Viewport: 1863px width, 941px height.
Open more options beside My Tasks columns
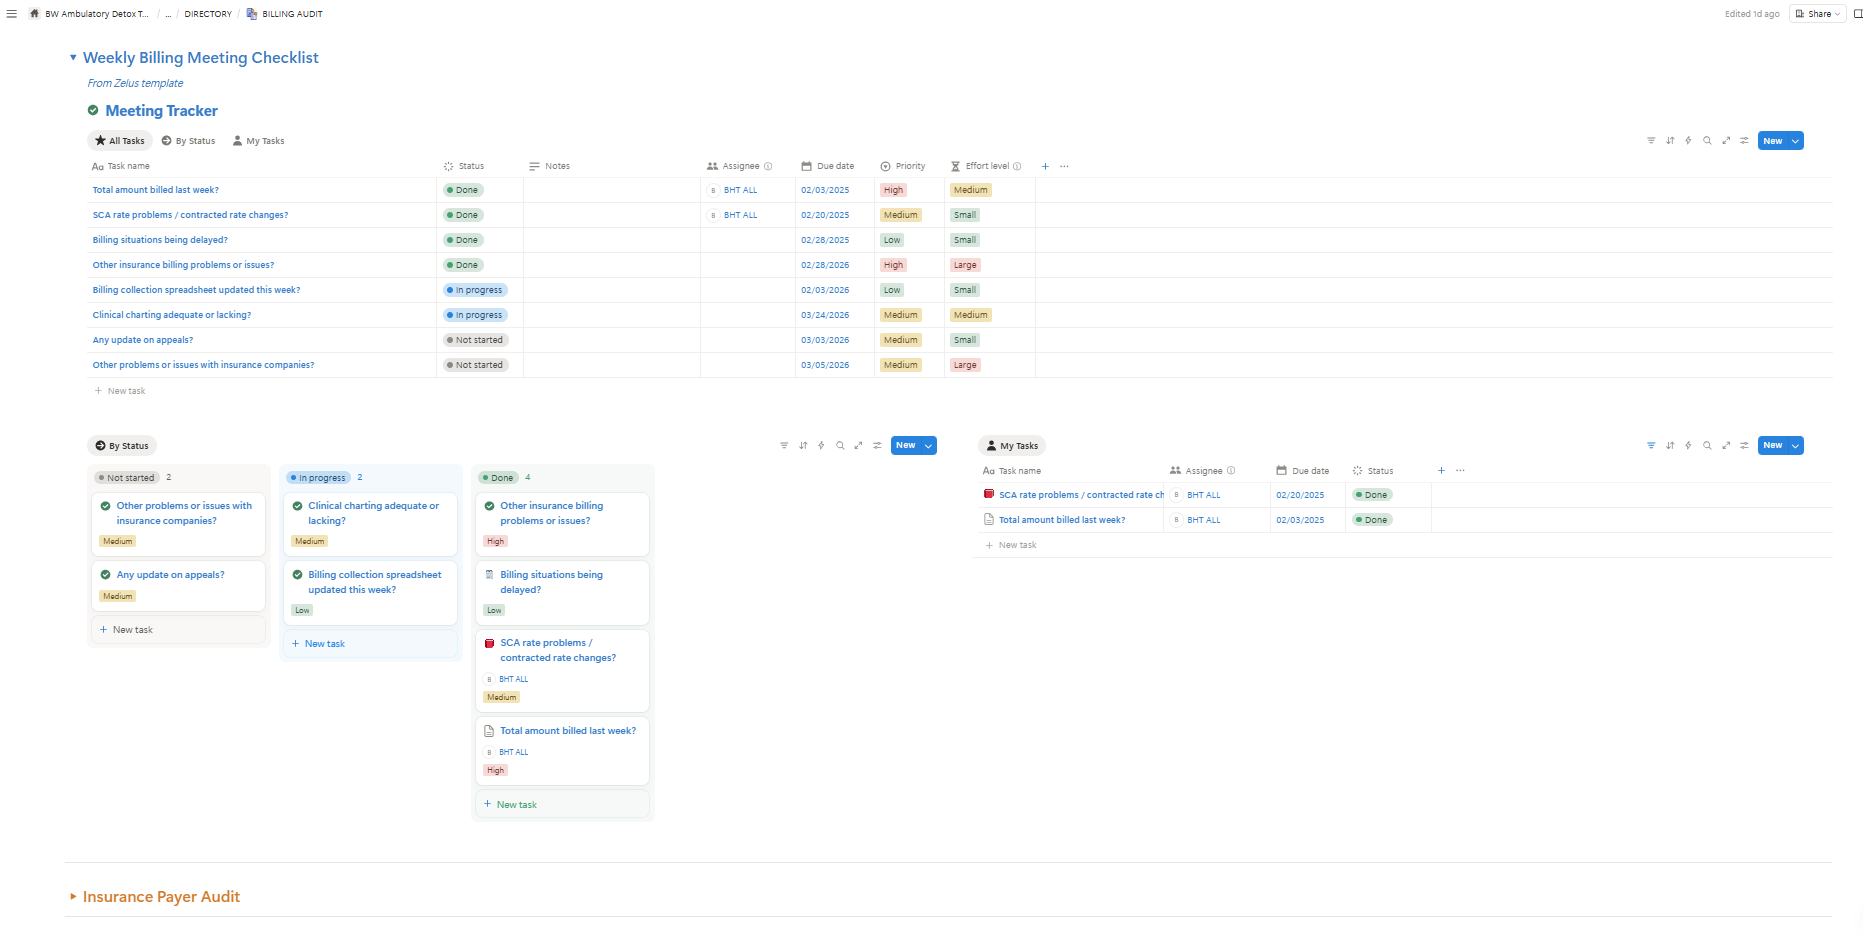click(1460, 471)
